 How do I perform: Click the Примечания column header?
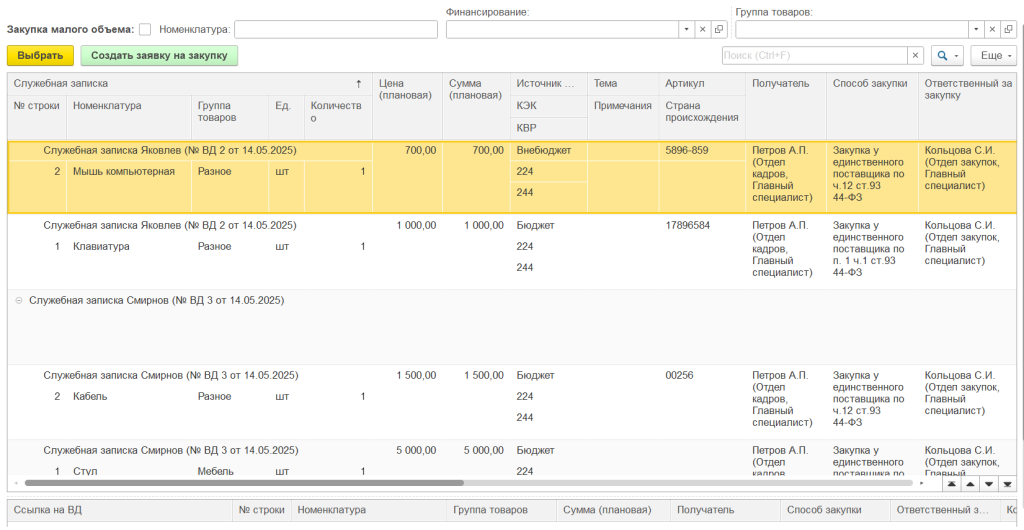coord(623,117)
